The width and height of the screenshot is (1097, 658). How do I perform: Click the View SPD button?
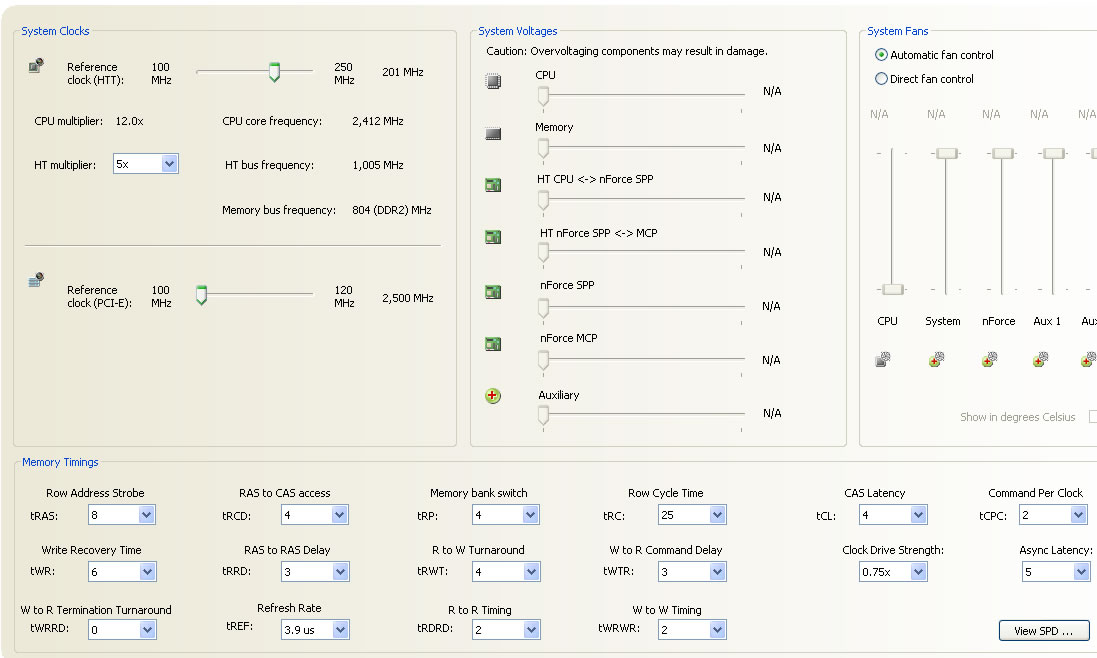click(x=1043, y=631)
